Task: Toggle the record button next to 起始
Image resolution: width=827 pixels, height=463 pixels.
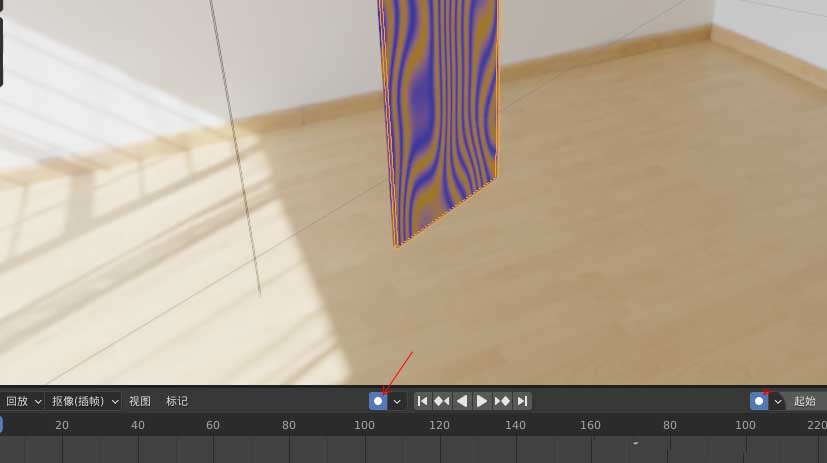Action: 759,401
